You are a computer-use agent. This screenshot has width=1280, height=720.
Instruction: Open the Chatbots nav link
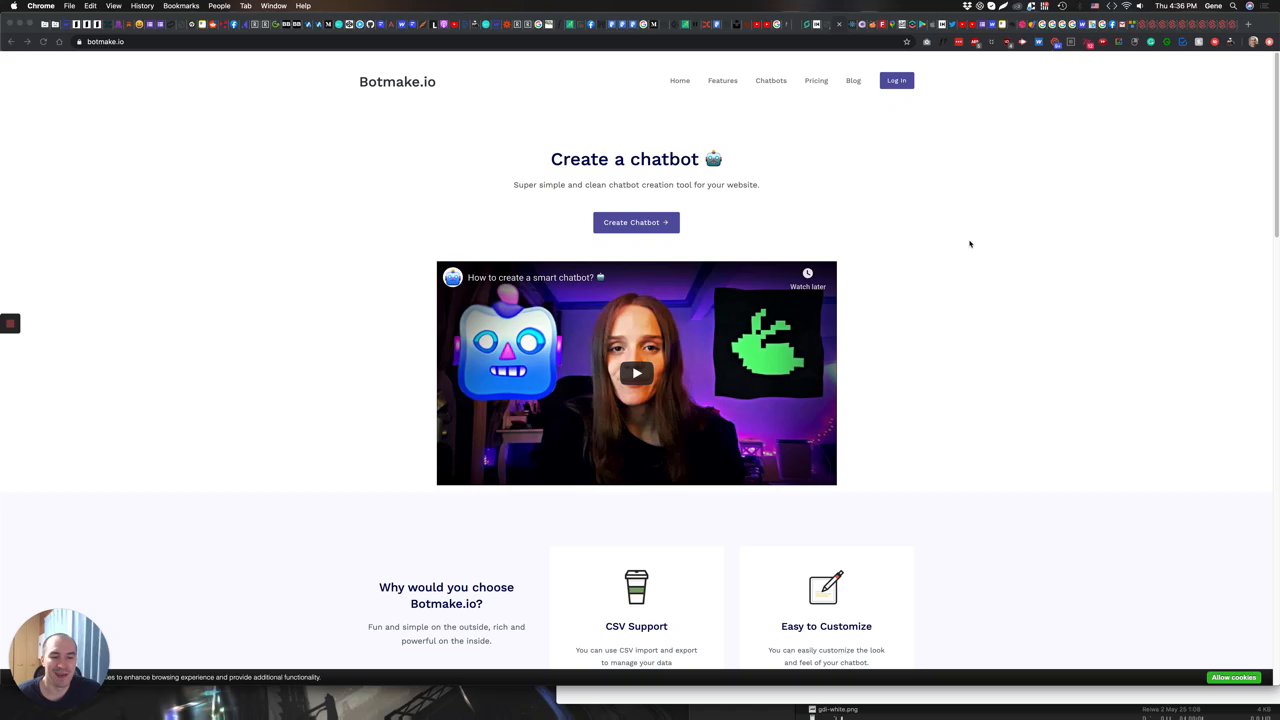point(771,81)
